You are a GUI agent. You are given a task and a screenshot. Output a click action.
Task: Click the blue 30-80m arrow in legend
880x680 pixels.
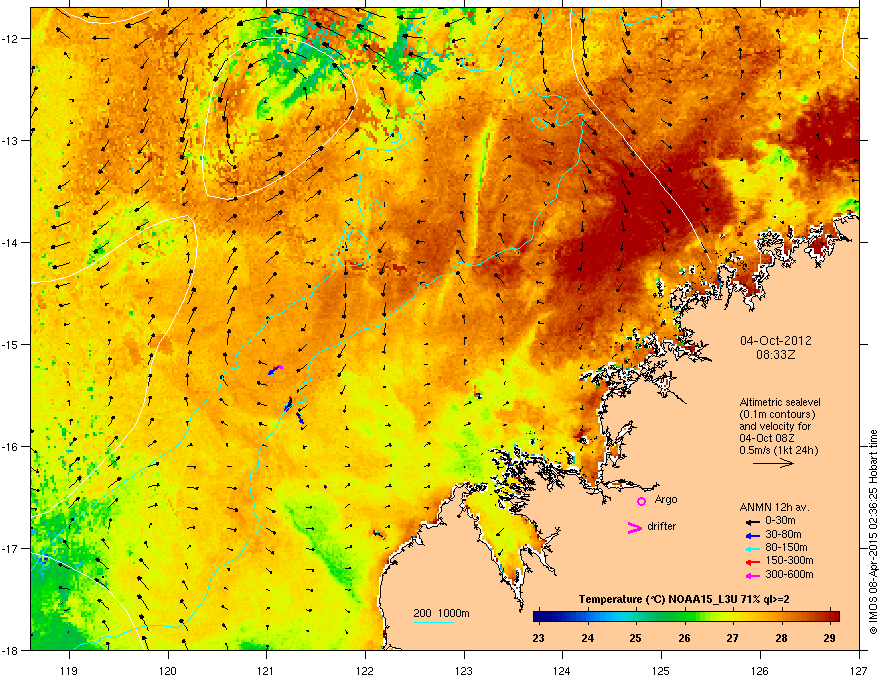tap(753, 535)
